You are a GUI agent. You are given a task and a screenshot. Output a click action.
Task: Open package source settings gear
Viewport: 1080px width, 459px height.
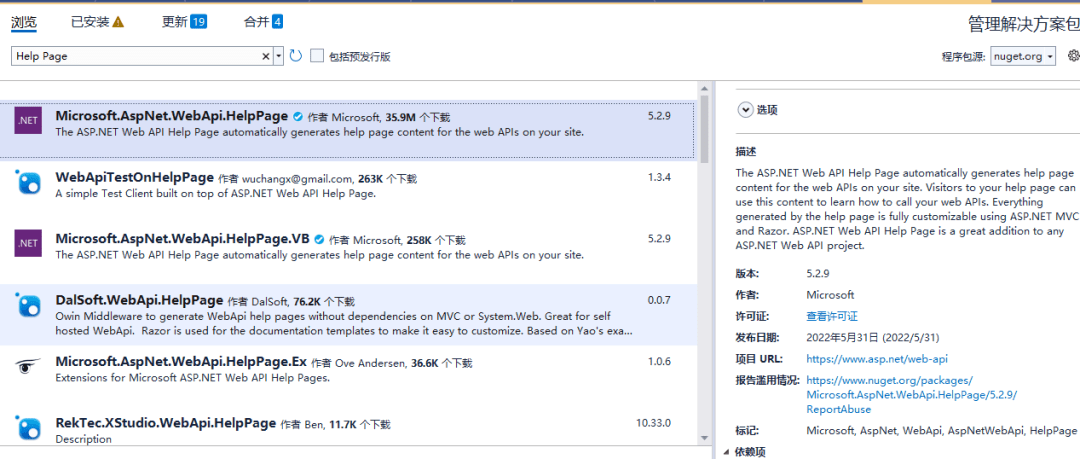1073,56
